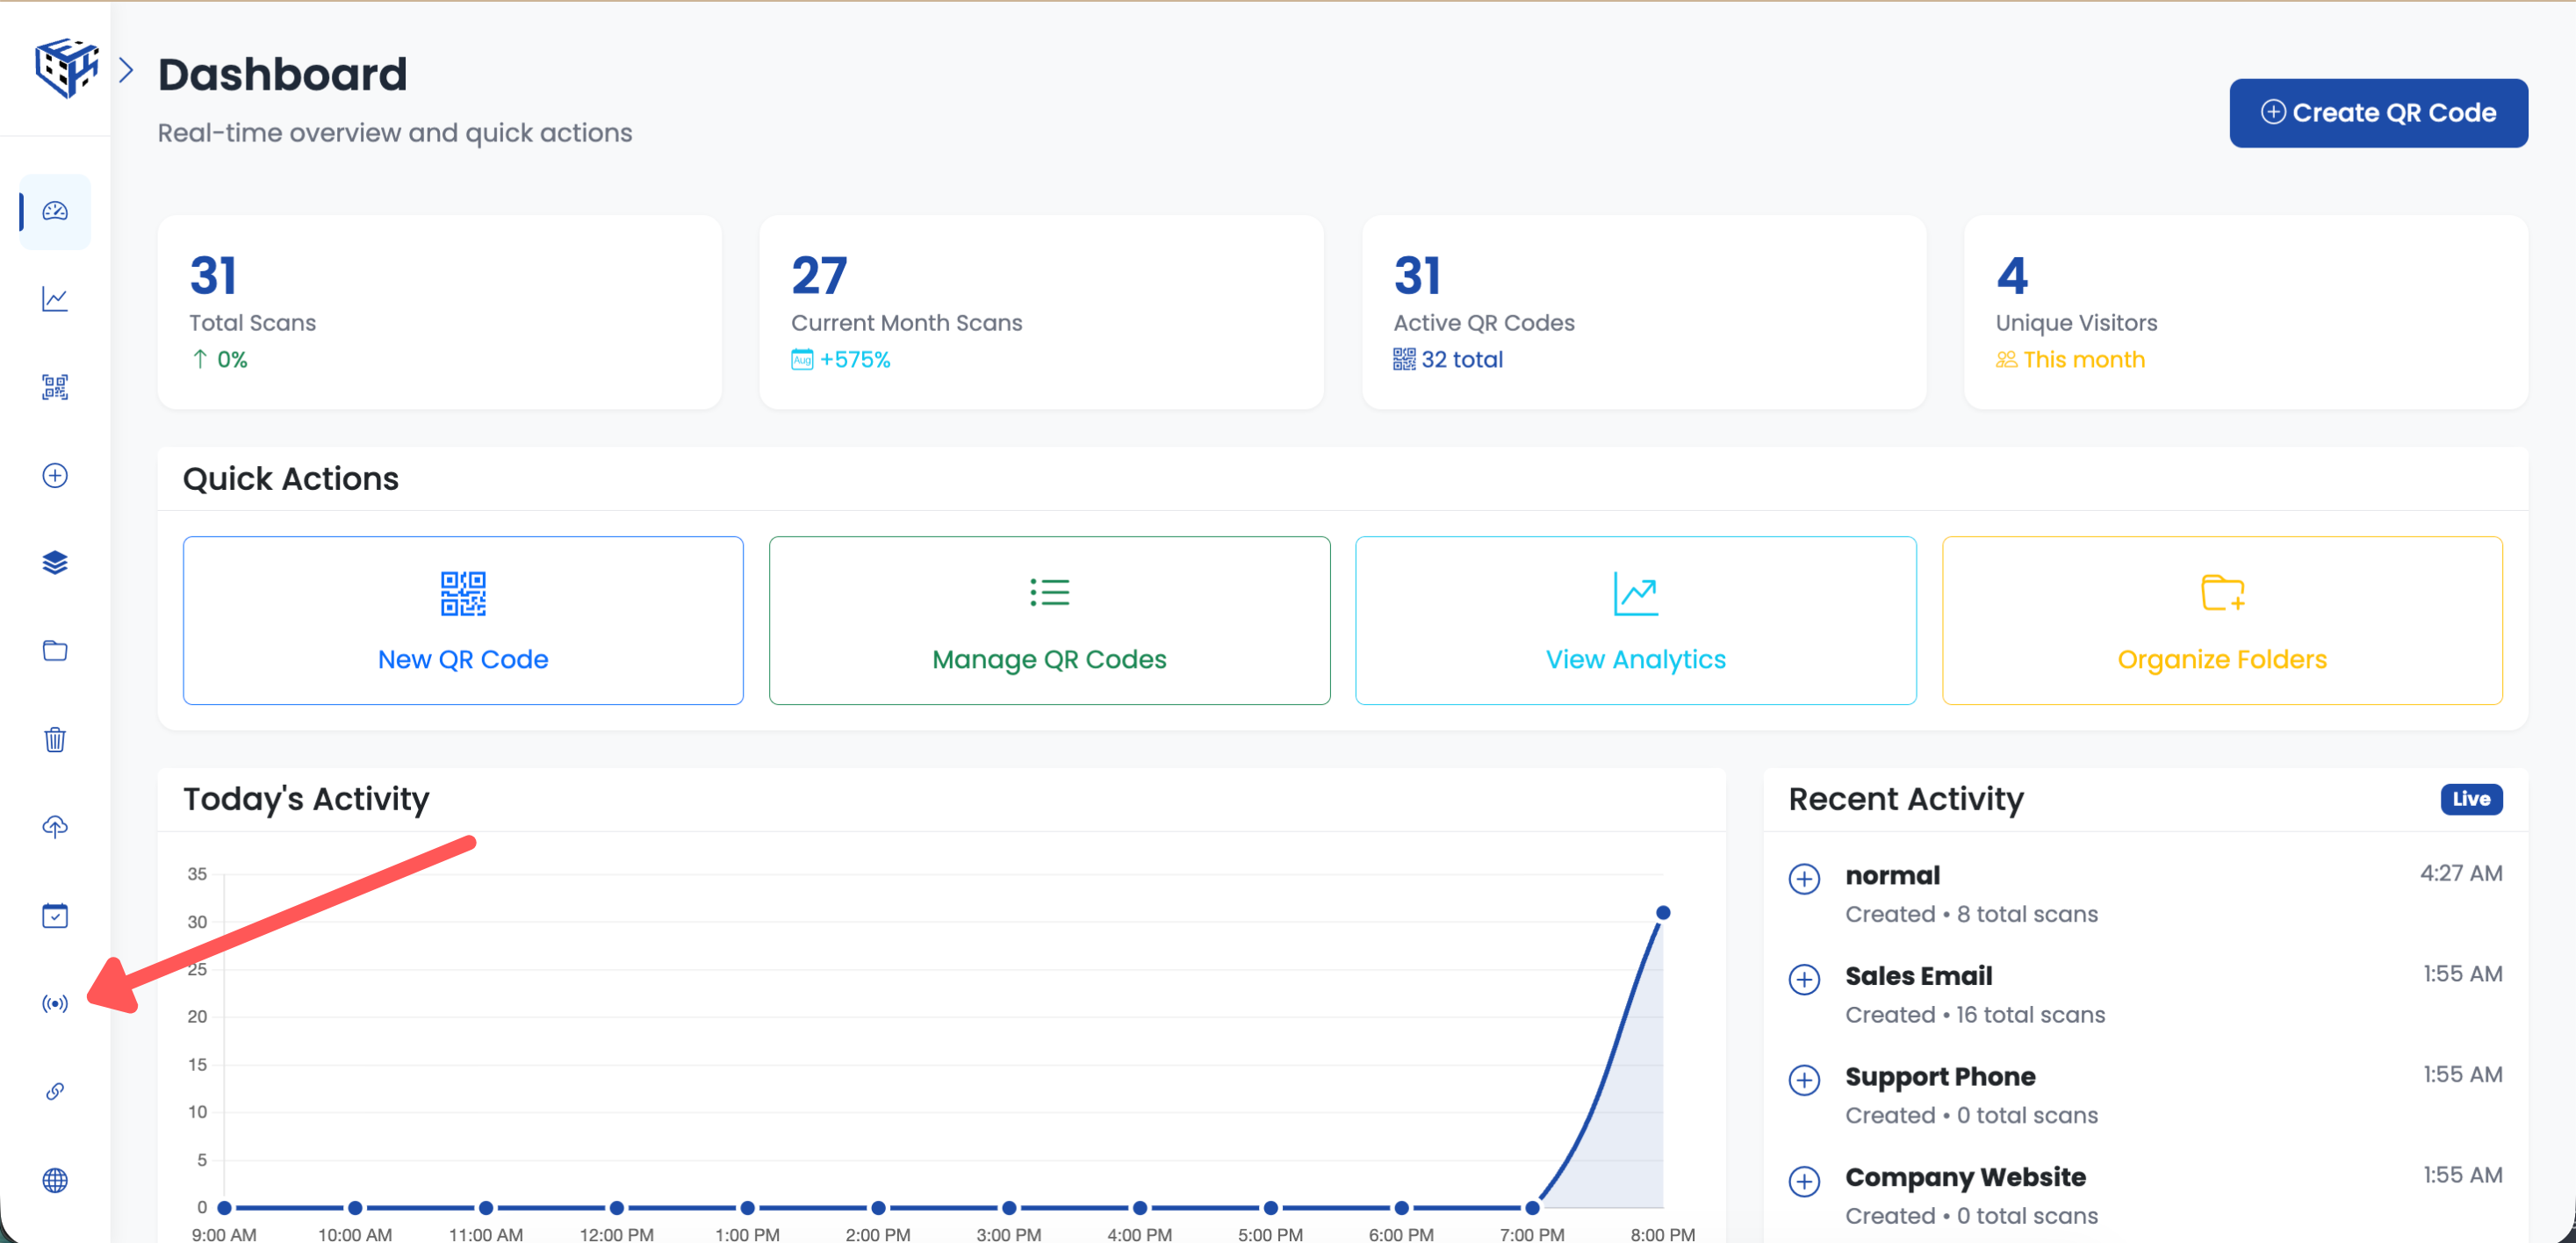
Task: Open the calendar check sidebar icon
Action: pyautogui.click(x=55, y=915)
